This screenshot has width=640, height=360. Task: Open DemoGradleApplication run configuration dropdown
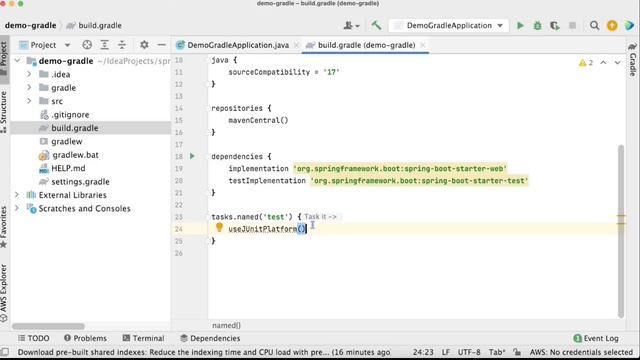click(x=449, y=25)
